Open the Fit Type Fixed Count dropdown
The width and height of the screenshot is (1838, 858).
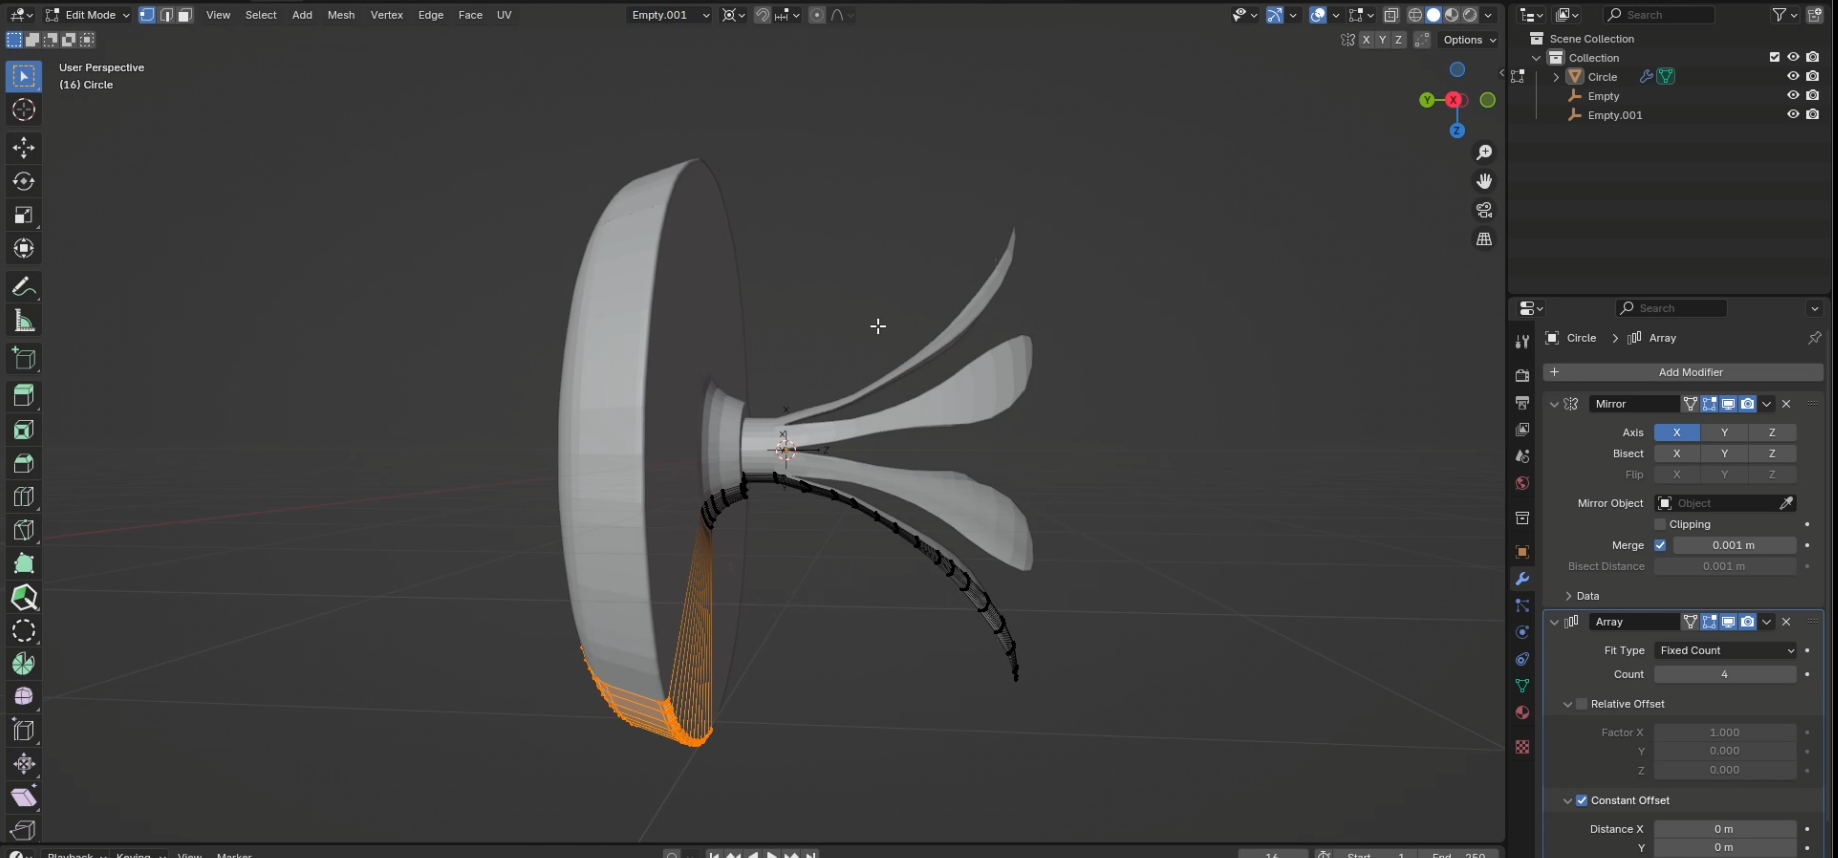[x=1725, y=650]
